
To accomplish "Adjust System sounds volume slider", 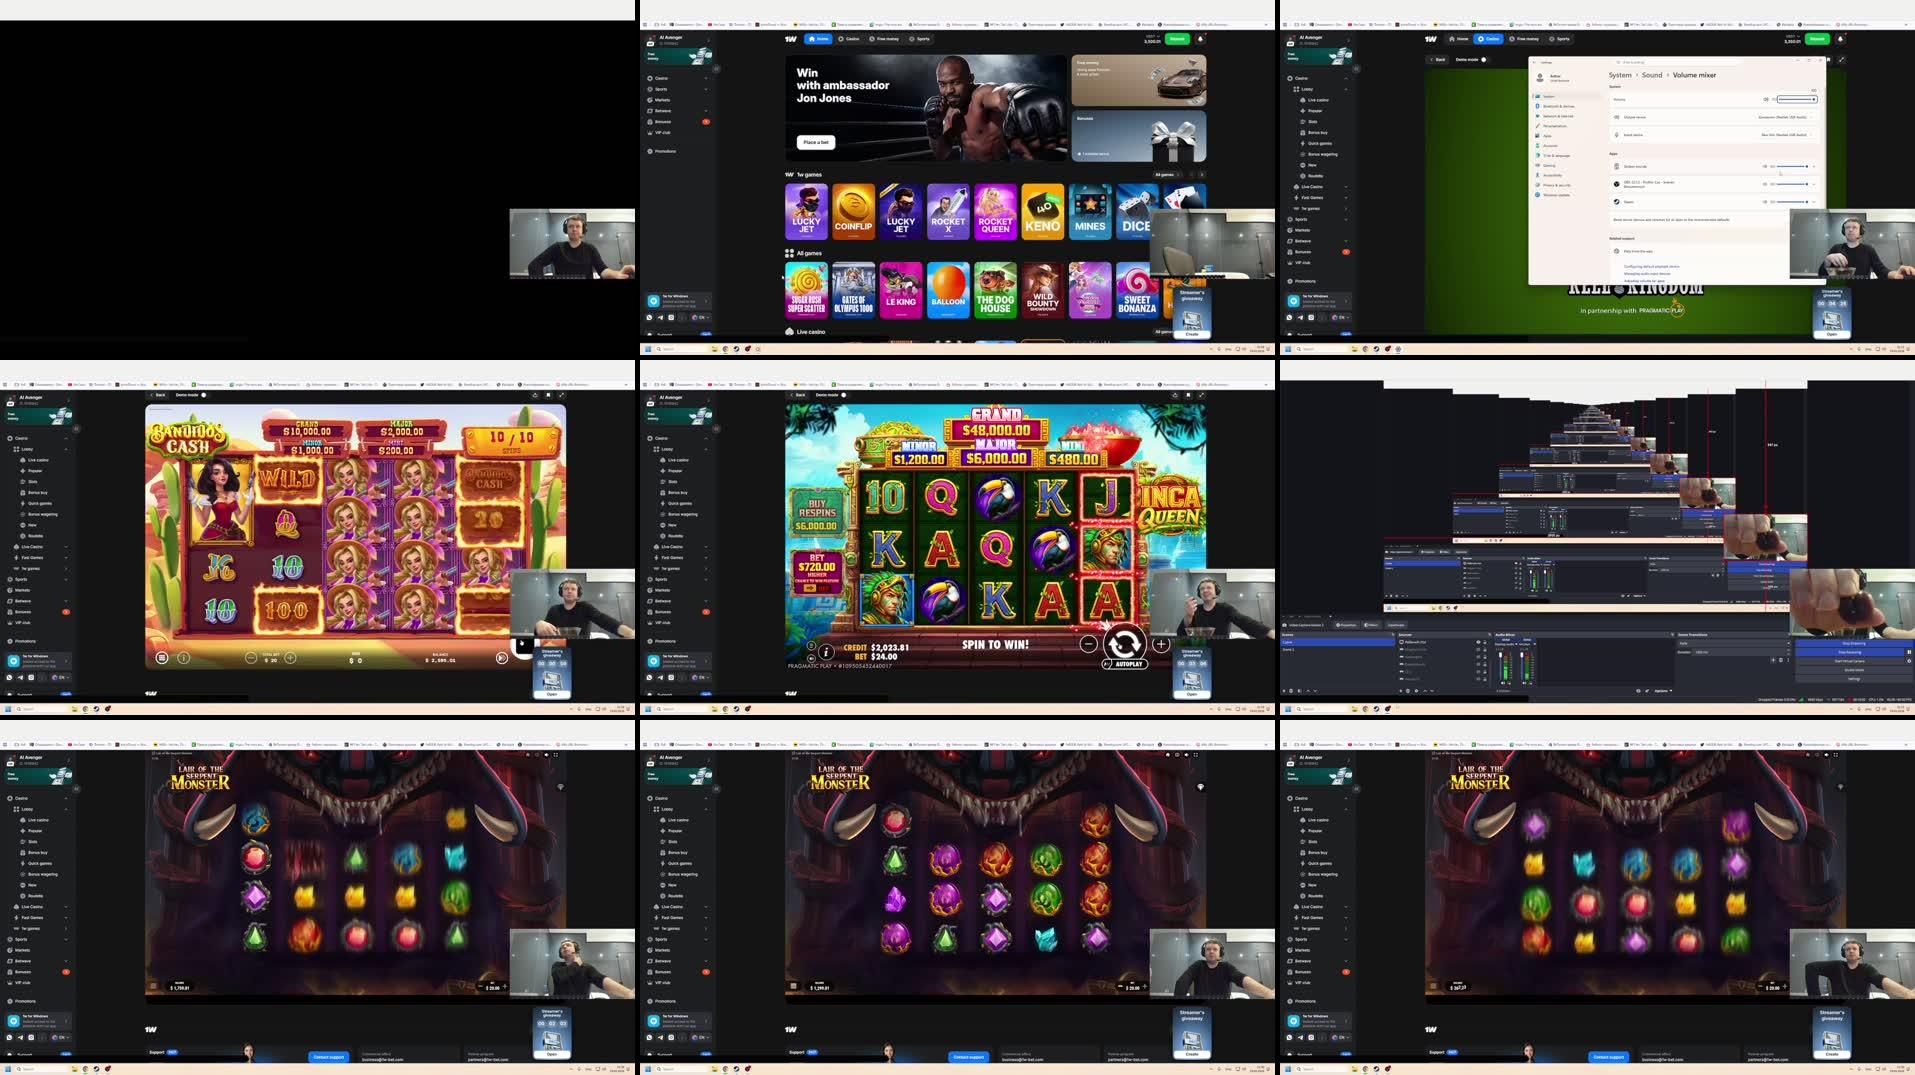I will 1791,166.
